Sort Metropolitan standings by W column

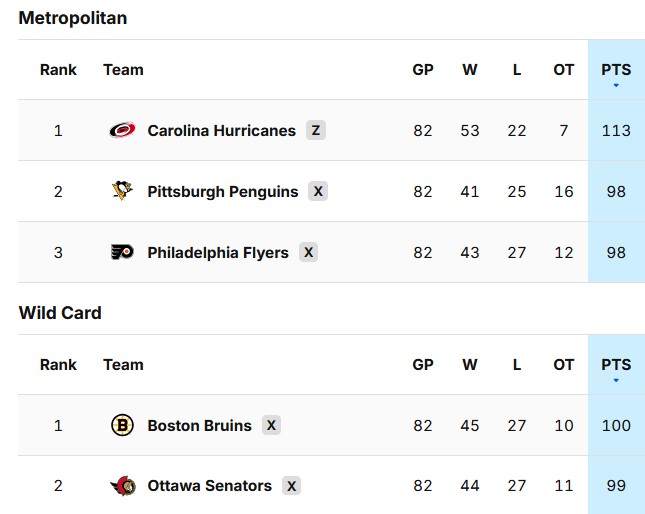coord(470,70)
